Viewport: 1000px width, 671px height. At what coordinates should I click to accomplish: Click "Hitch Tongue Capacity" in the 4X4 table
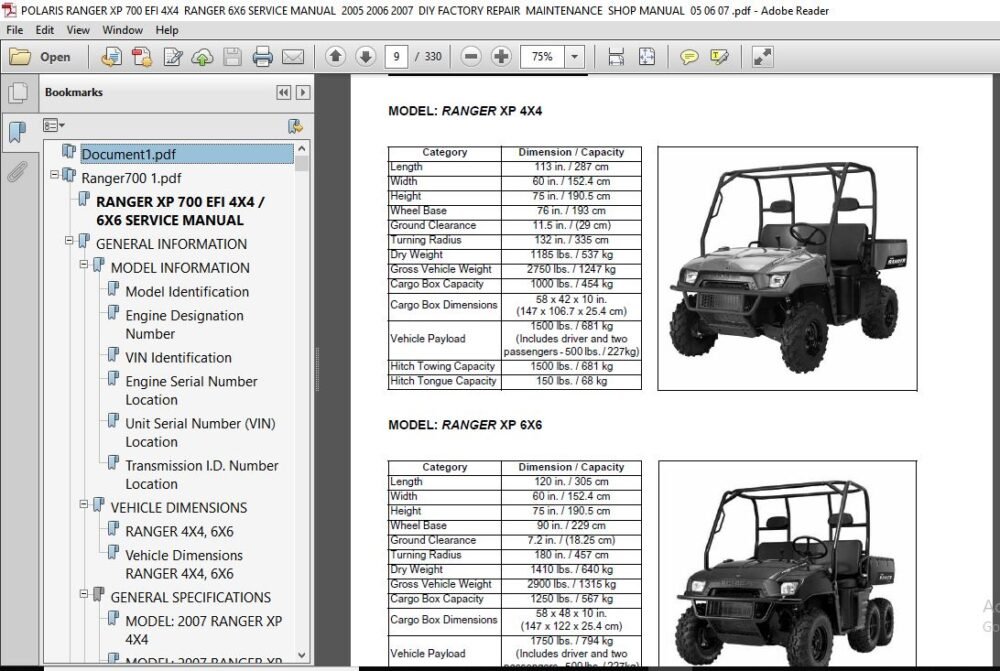click(x=443, y=381)
